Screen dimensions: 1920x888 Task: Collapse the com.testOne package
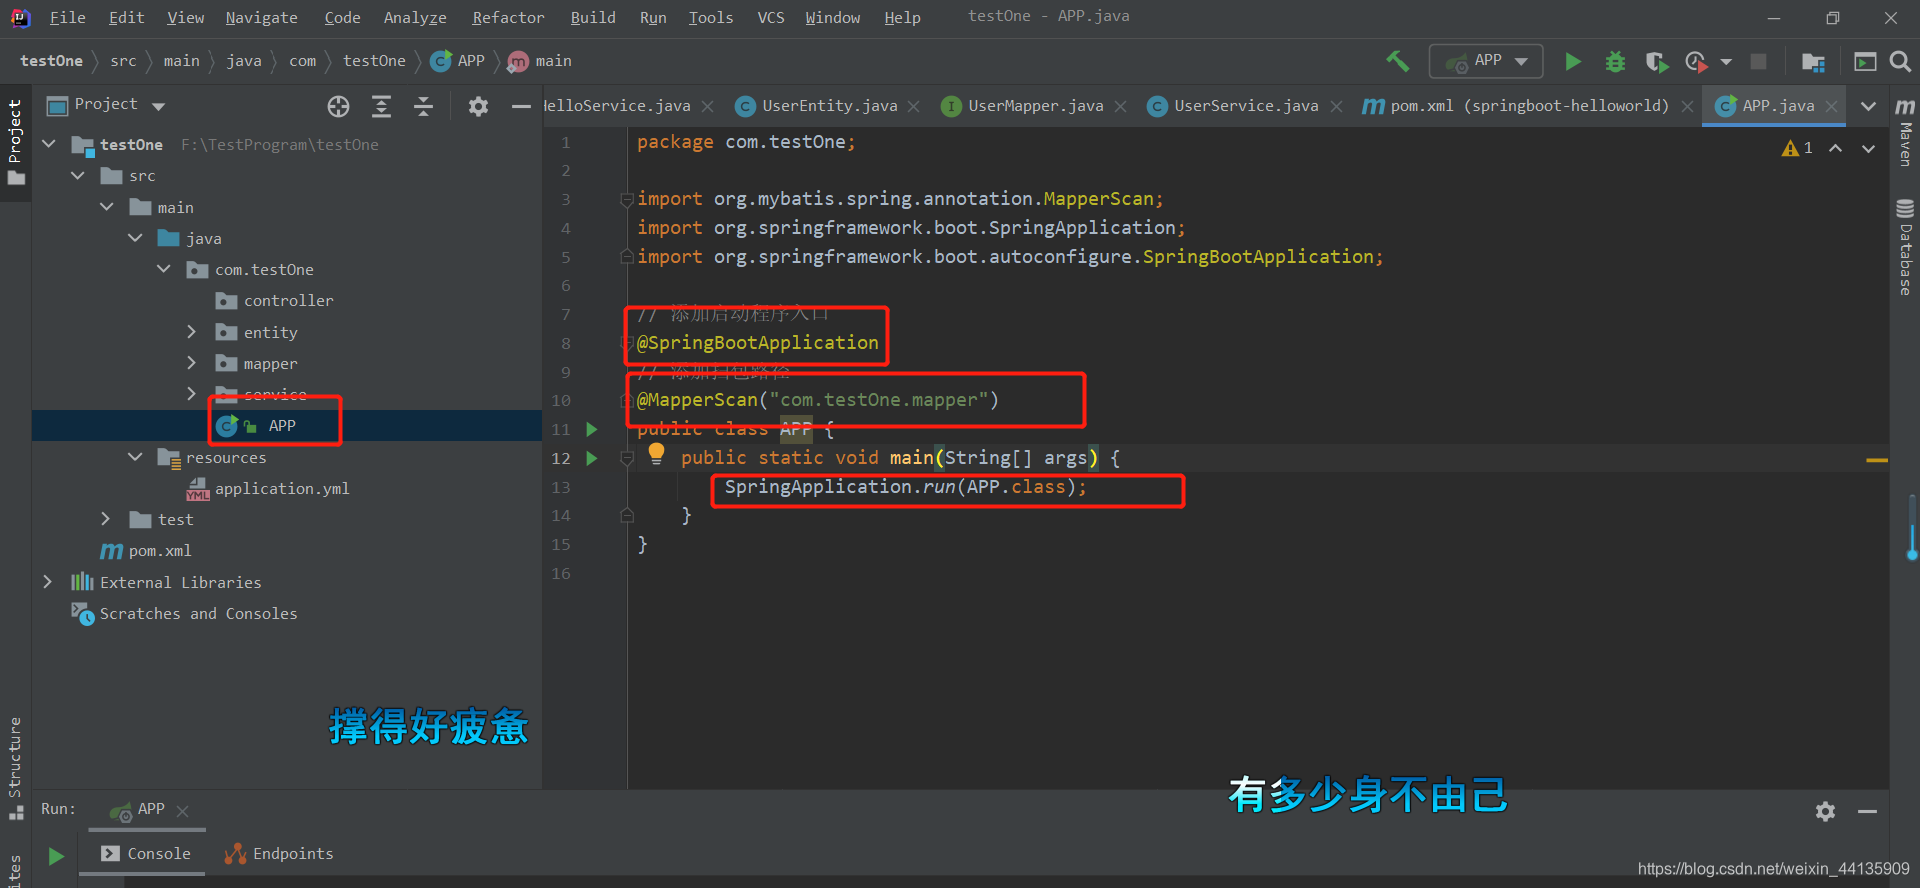164,269
